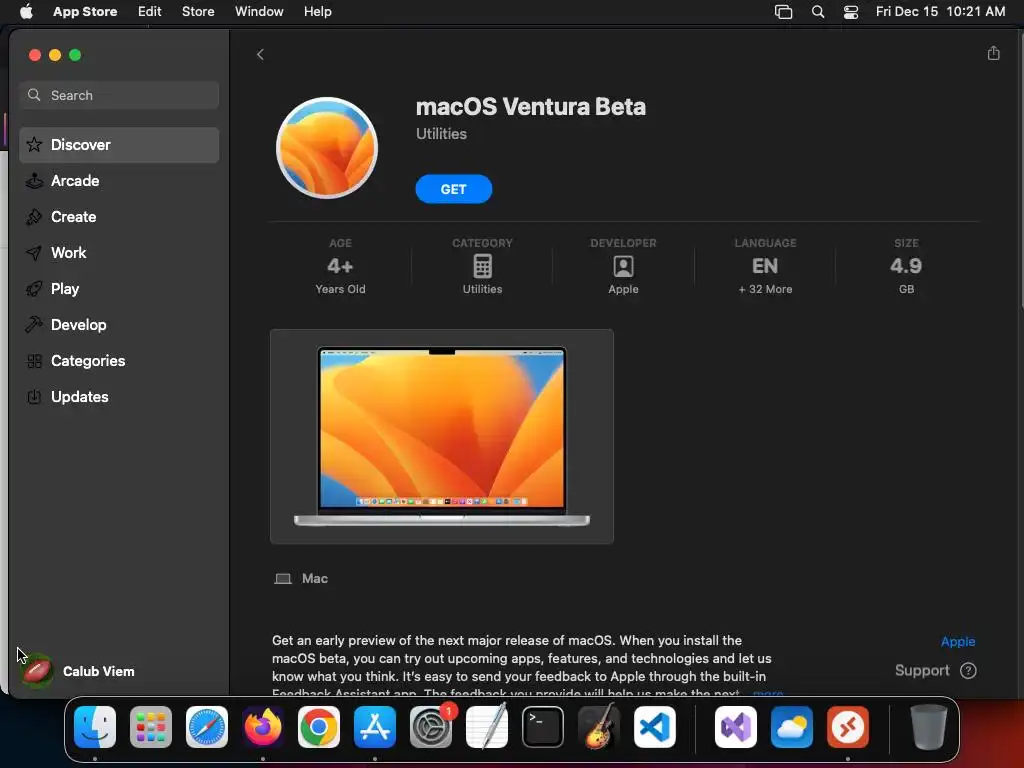Click the Support link
This screenshot has width=1024, height=768.
click(921, 671)
